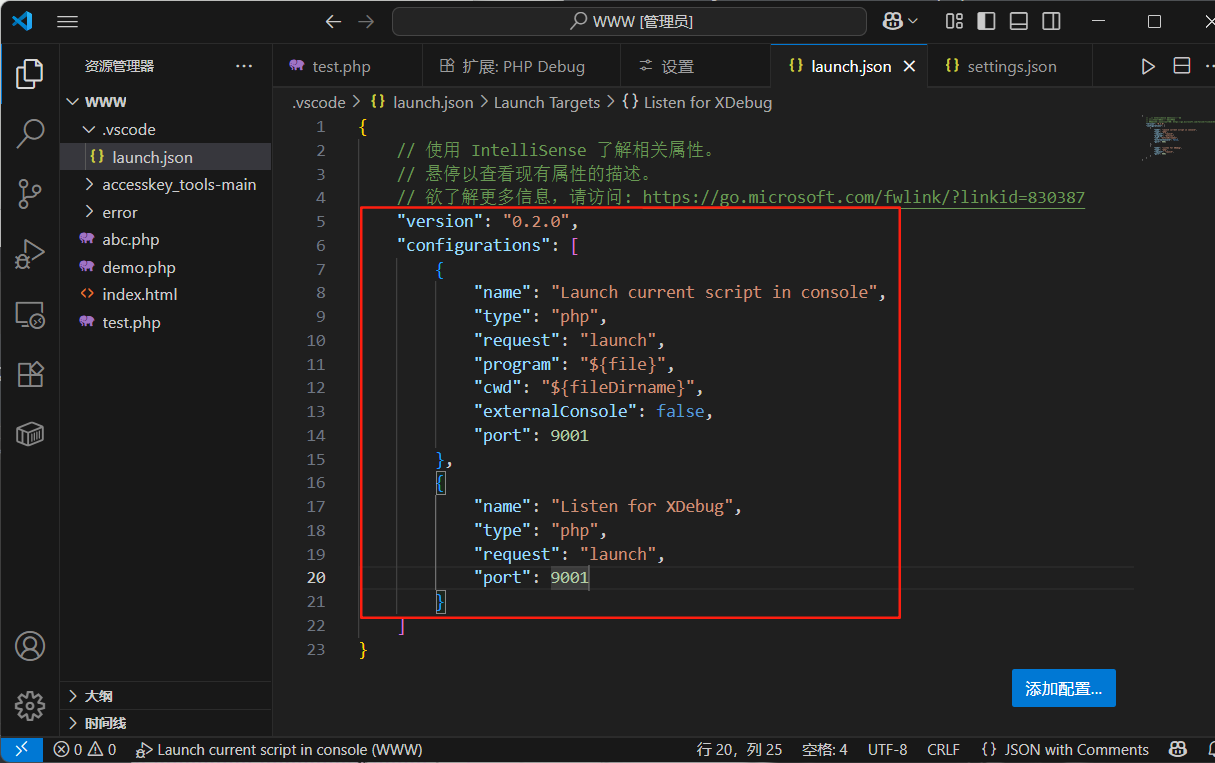Click the WWW command center search box
This screenshot has height=763, width=1215.
(629, 21)
